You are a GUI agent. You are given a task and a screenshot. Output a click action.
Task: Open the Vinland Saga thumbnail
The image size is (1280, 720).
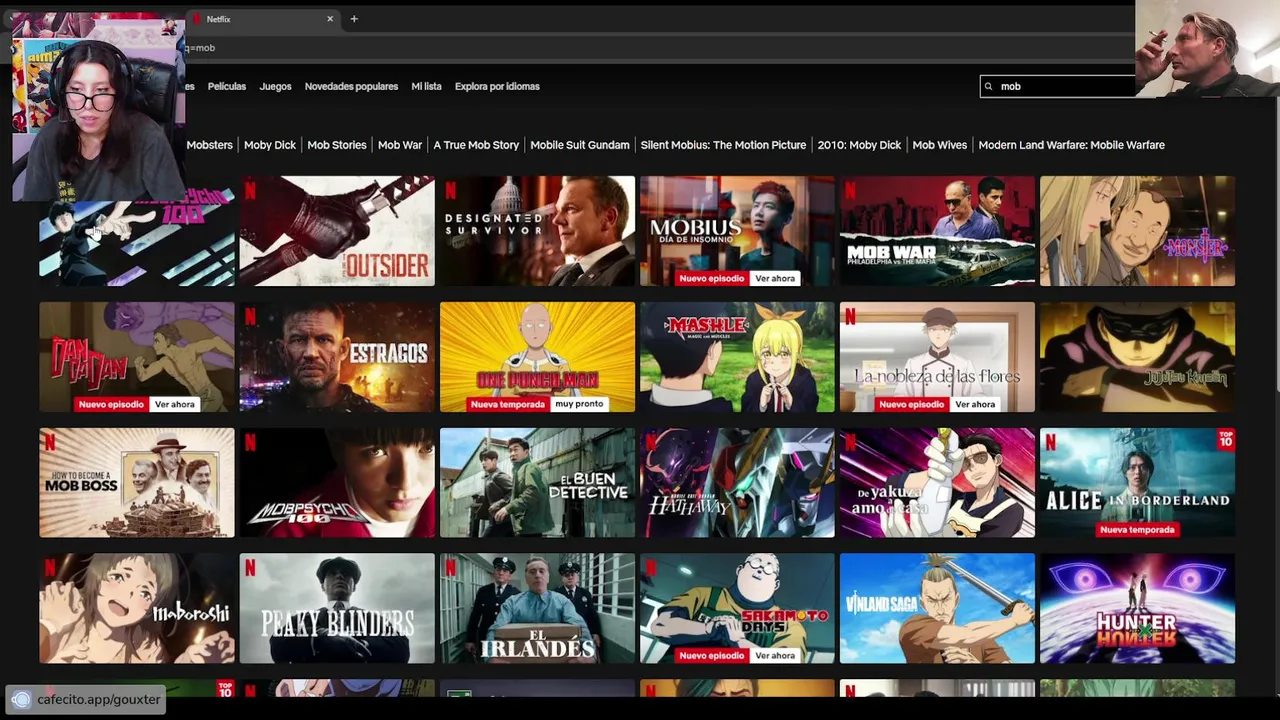[937, 609]
